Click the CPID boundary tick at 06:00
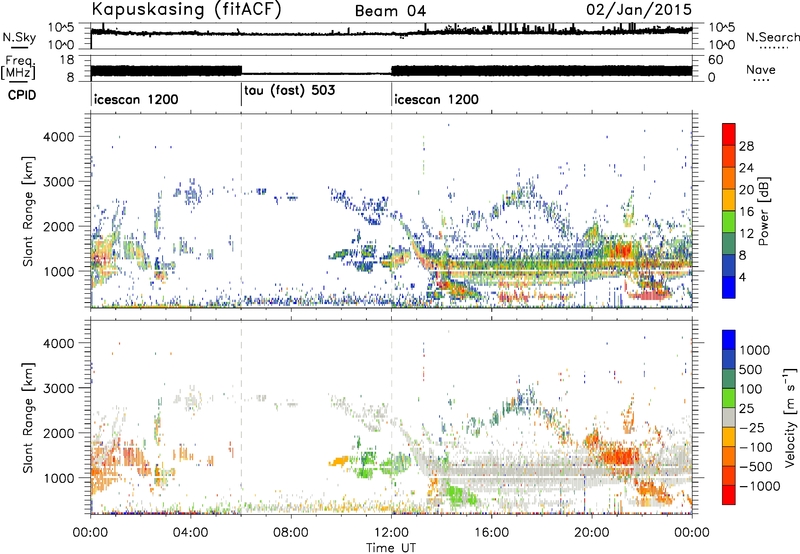The height and width of the screenshot is (554, 800). (241, 95)
